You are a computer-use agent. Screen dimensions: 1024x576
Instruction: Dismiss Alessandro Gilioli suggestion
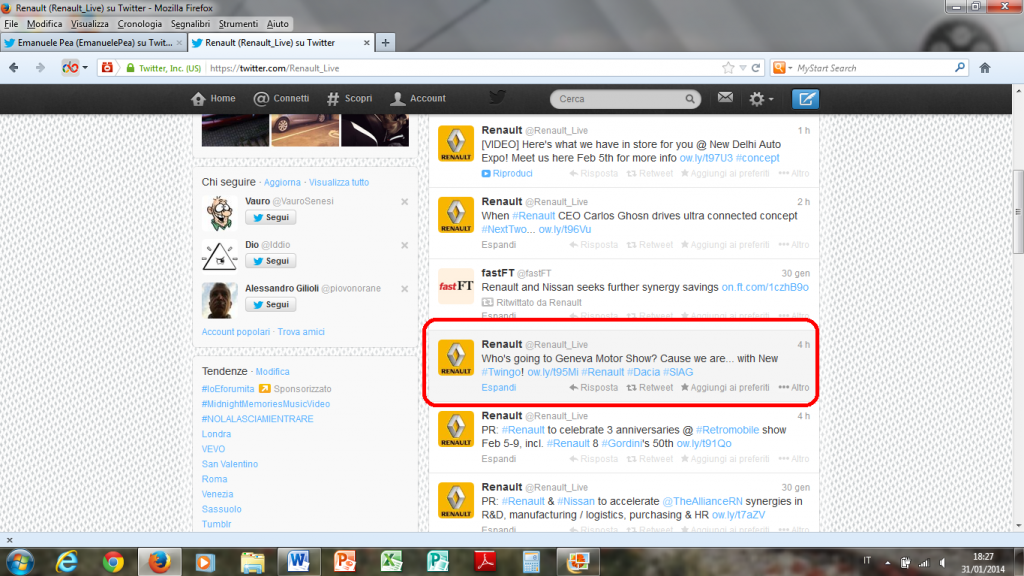[x=405, y=289]
